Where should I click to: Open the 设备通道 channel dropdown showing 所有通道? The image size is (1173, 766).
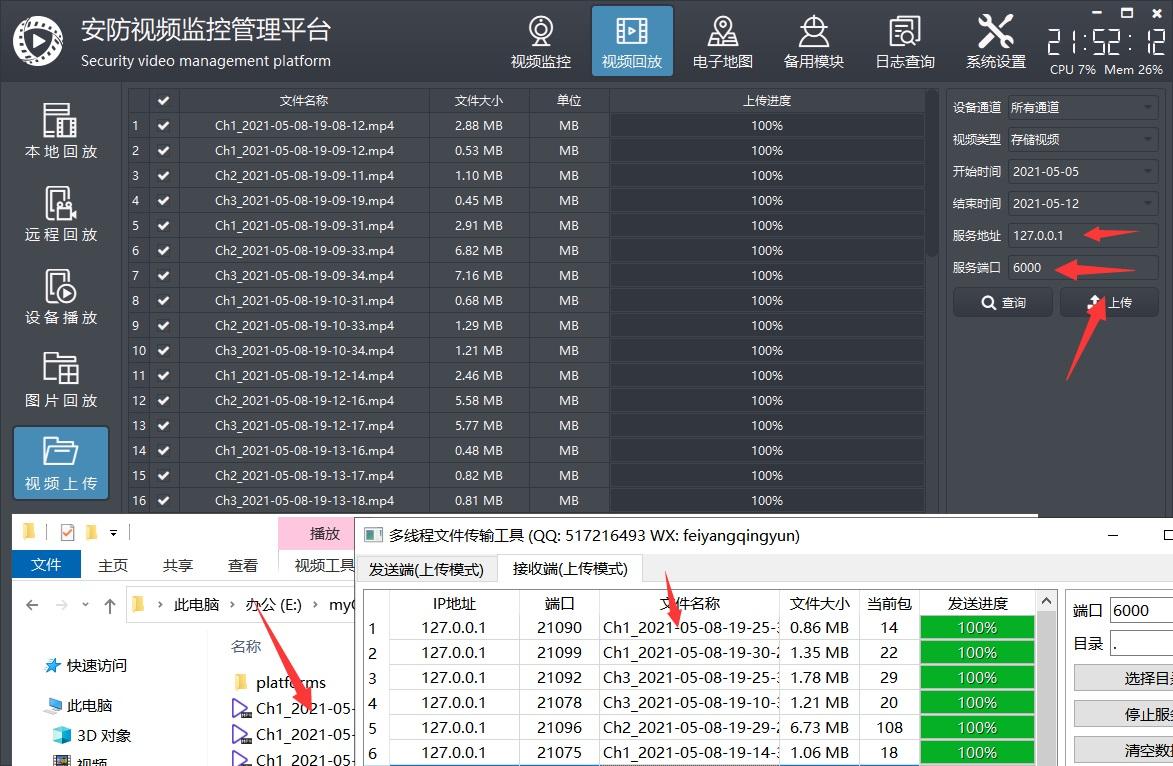tap(1083, 107)
